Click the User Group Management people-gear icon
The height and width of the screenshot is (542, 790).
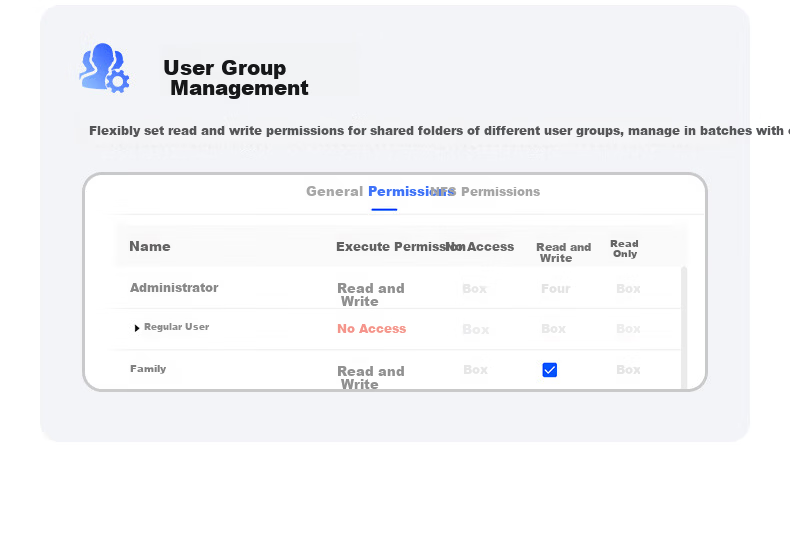(104, 67)
